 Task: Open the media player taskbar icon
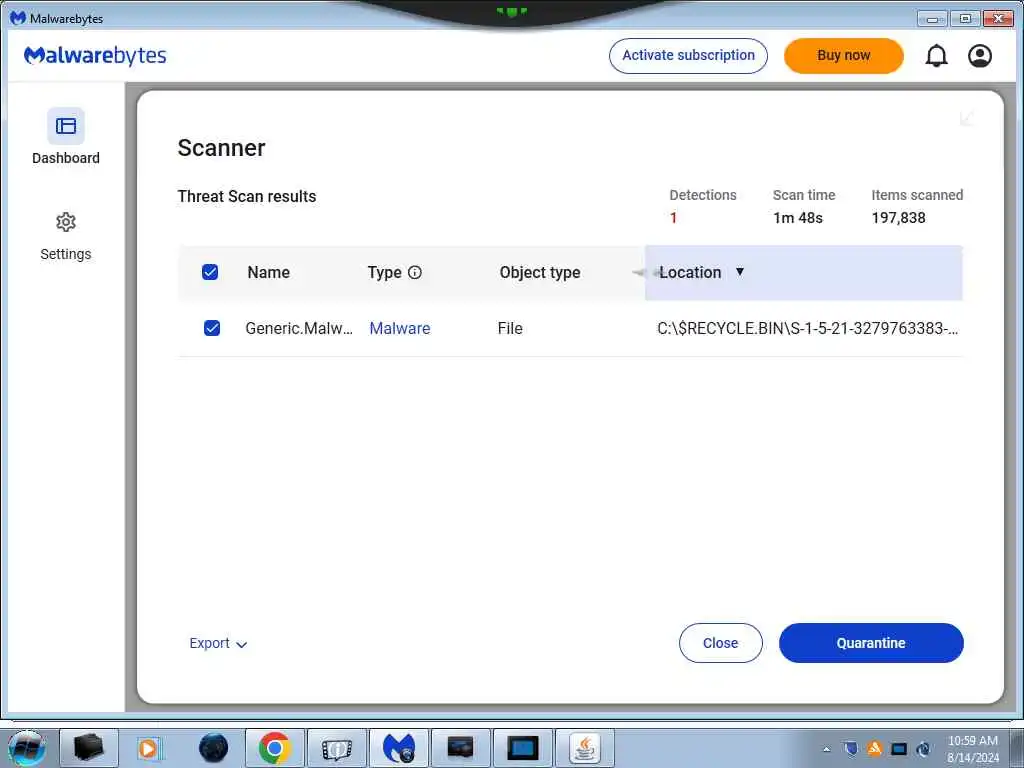(x=150, y=748)
